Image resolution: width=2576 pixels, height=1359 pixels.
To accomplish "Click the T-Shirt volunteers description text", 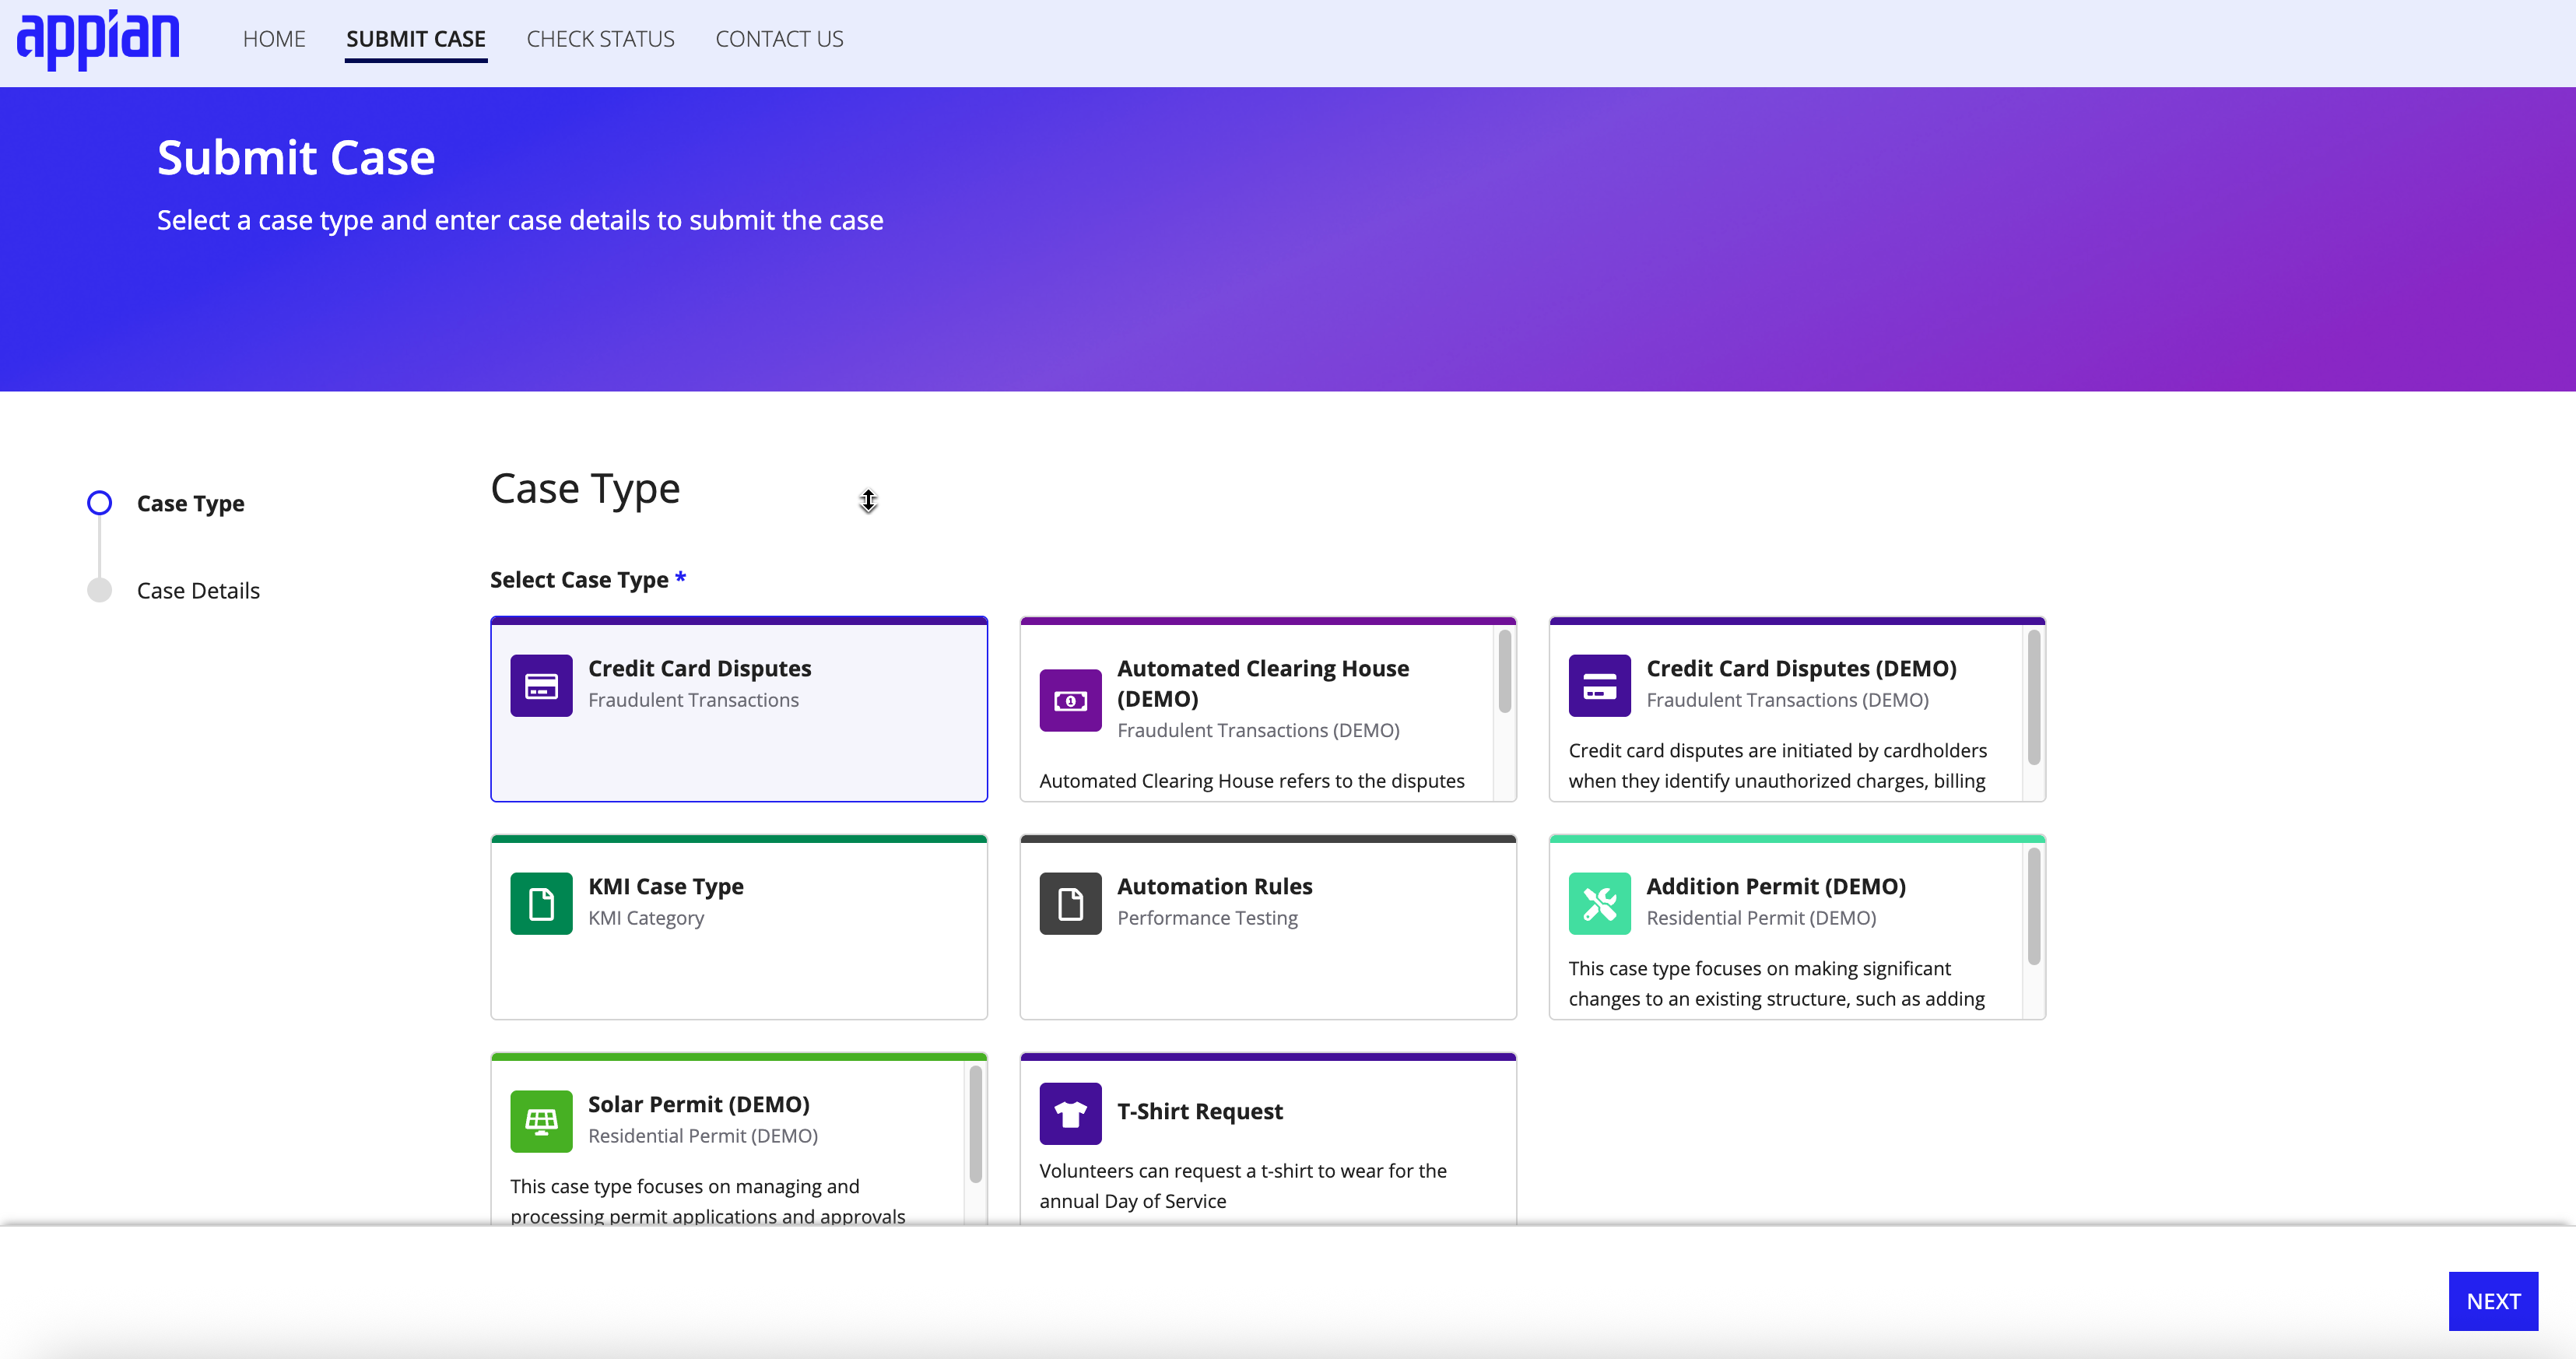I will 1242,1186.
